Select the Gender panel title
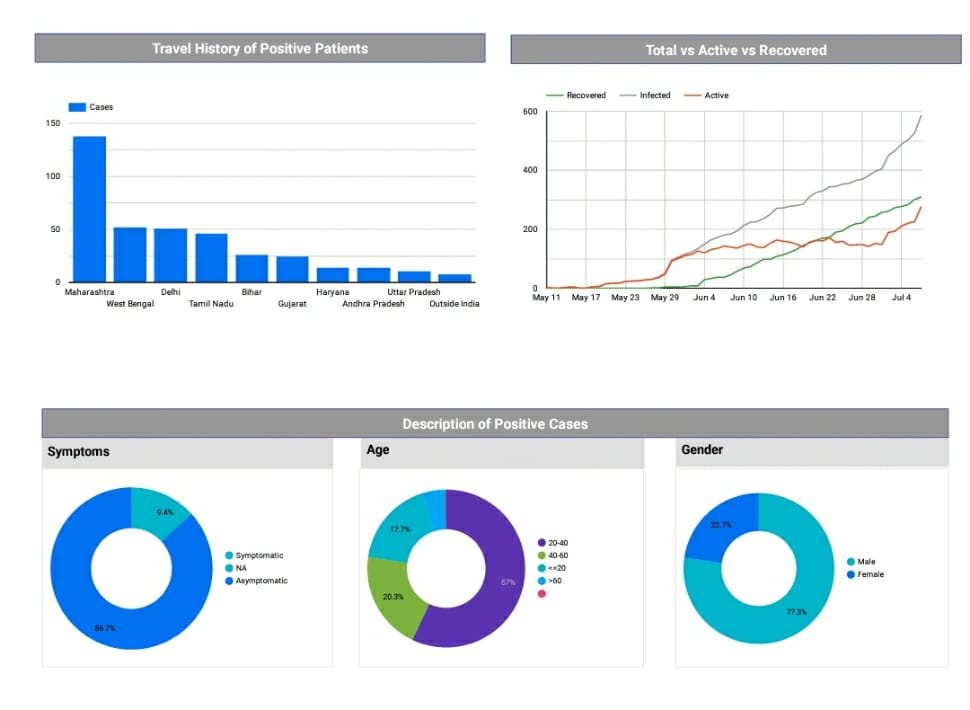Image resolution: width=970 pixels, height=710 pixels. pos(702,450)
